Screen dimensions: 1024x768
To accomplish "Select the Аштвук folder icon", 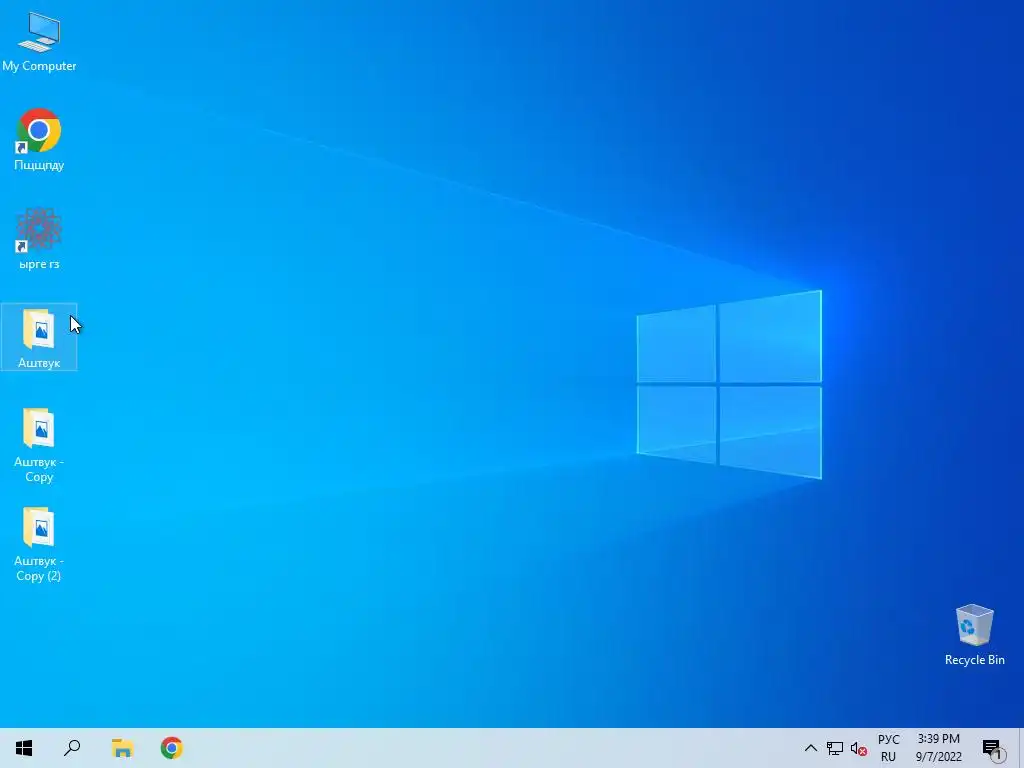I will click(x=39, y=337).
